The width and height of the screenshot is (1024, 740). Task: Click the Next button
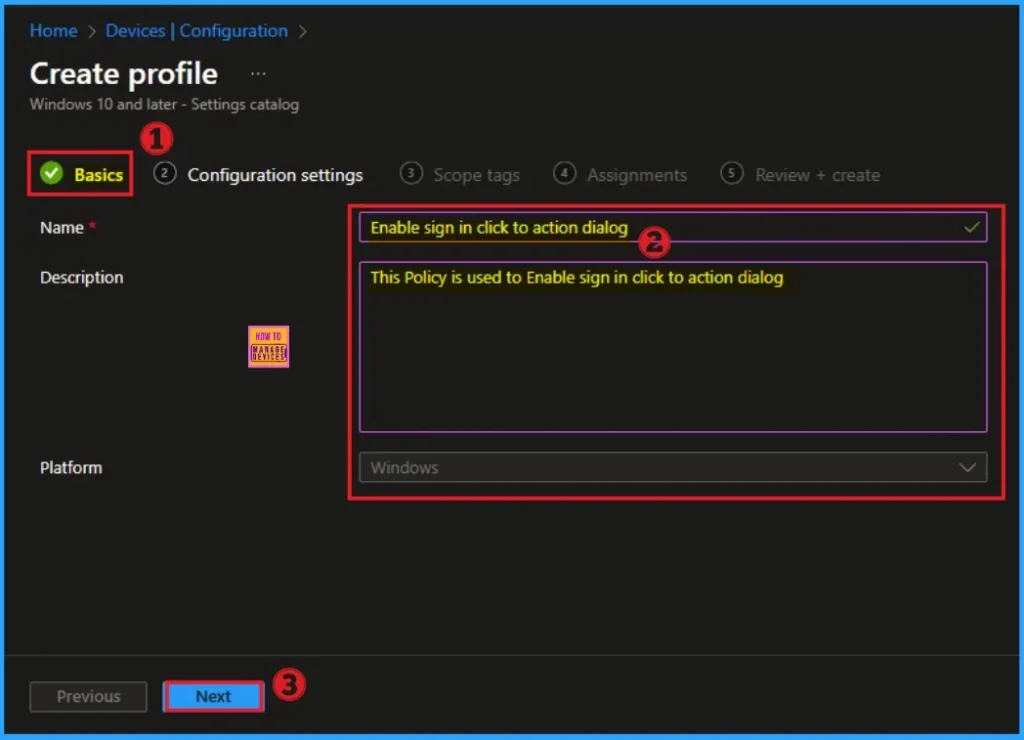(x=214, y=696)
